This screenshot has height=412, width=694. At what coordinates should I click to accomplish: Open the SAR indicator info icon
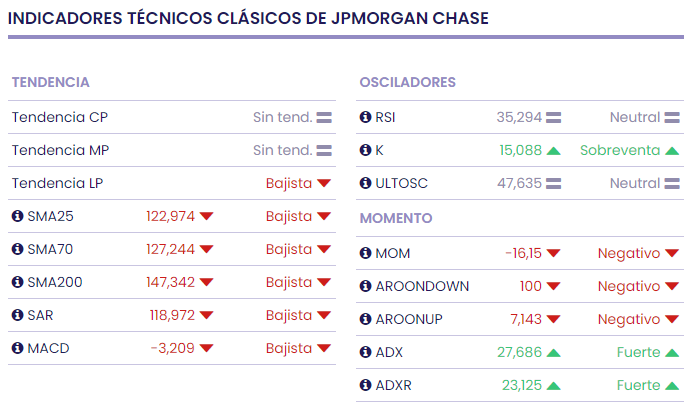pos(17,315)
